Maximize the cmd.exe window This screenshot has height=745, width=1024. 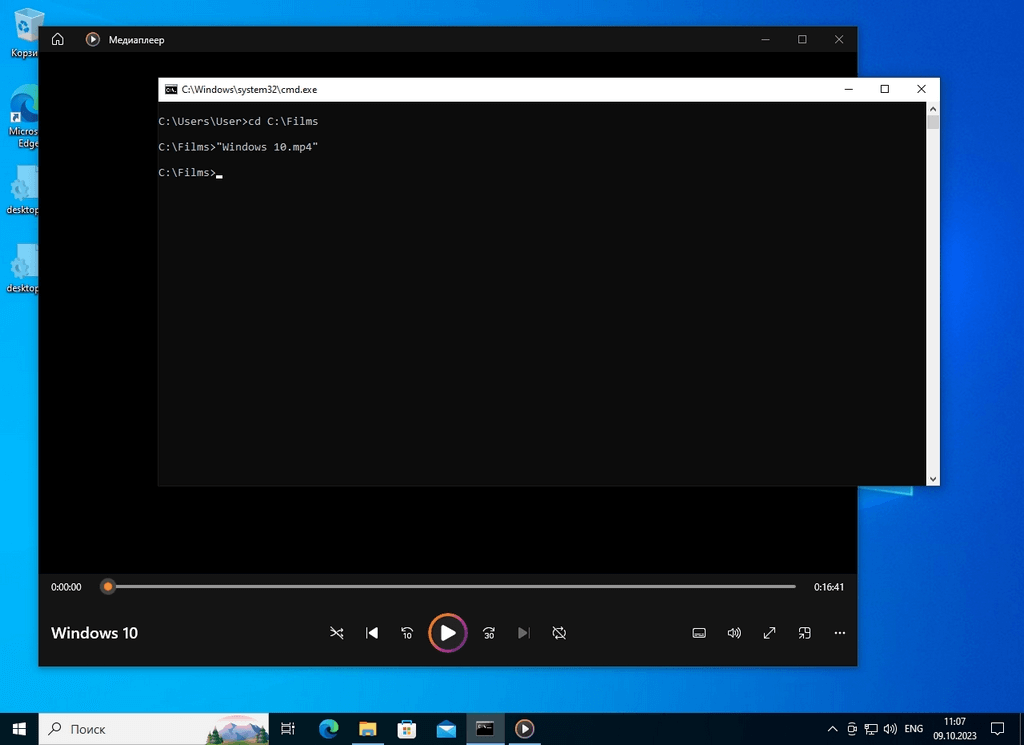coord(884,89)
